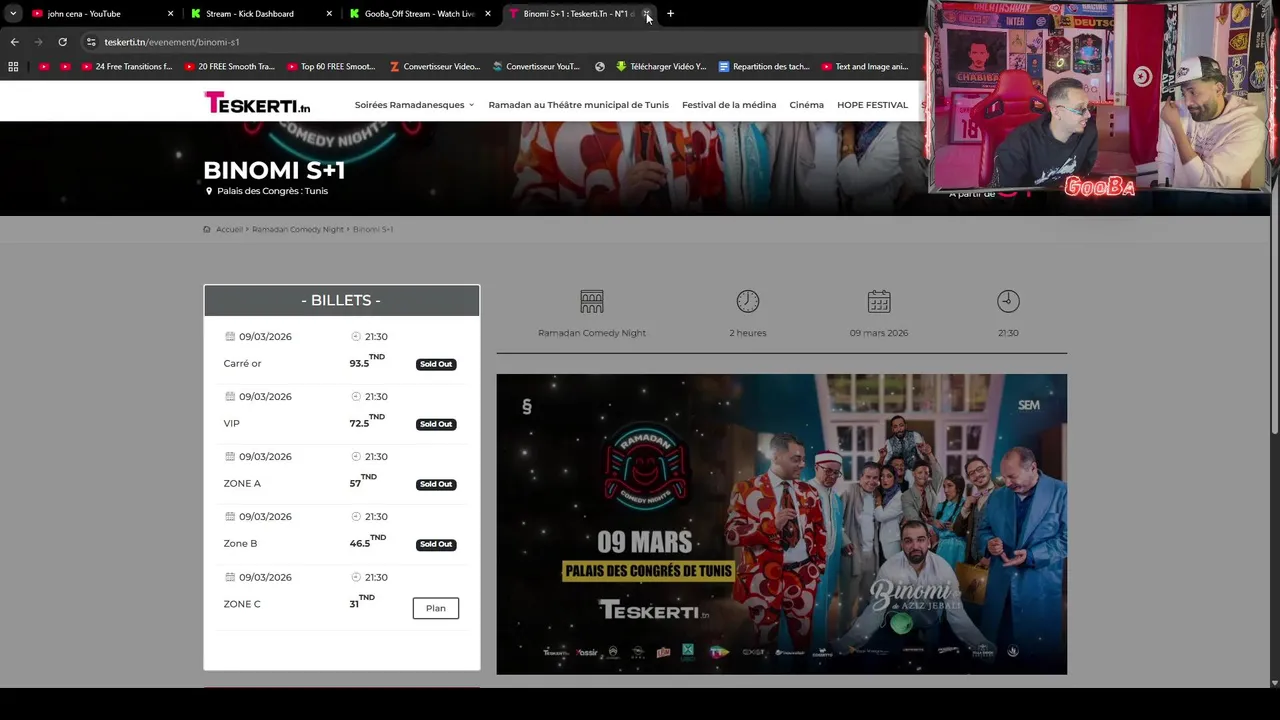This screenshot has height=720, width=1280.
Task: Click the Teskerti.tn logo
Action: coord(258,103)
